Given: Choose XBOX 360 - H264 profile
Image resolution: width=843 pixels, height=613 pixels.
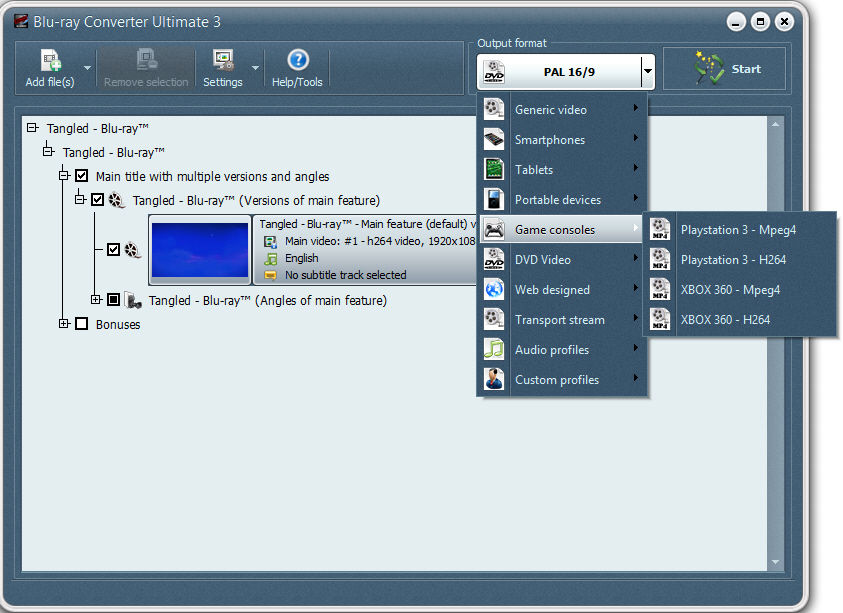Looking at the screenshot, I should [x=740, y=320].
